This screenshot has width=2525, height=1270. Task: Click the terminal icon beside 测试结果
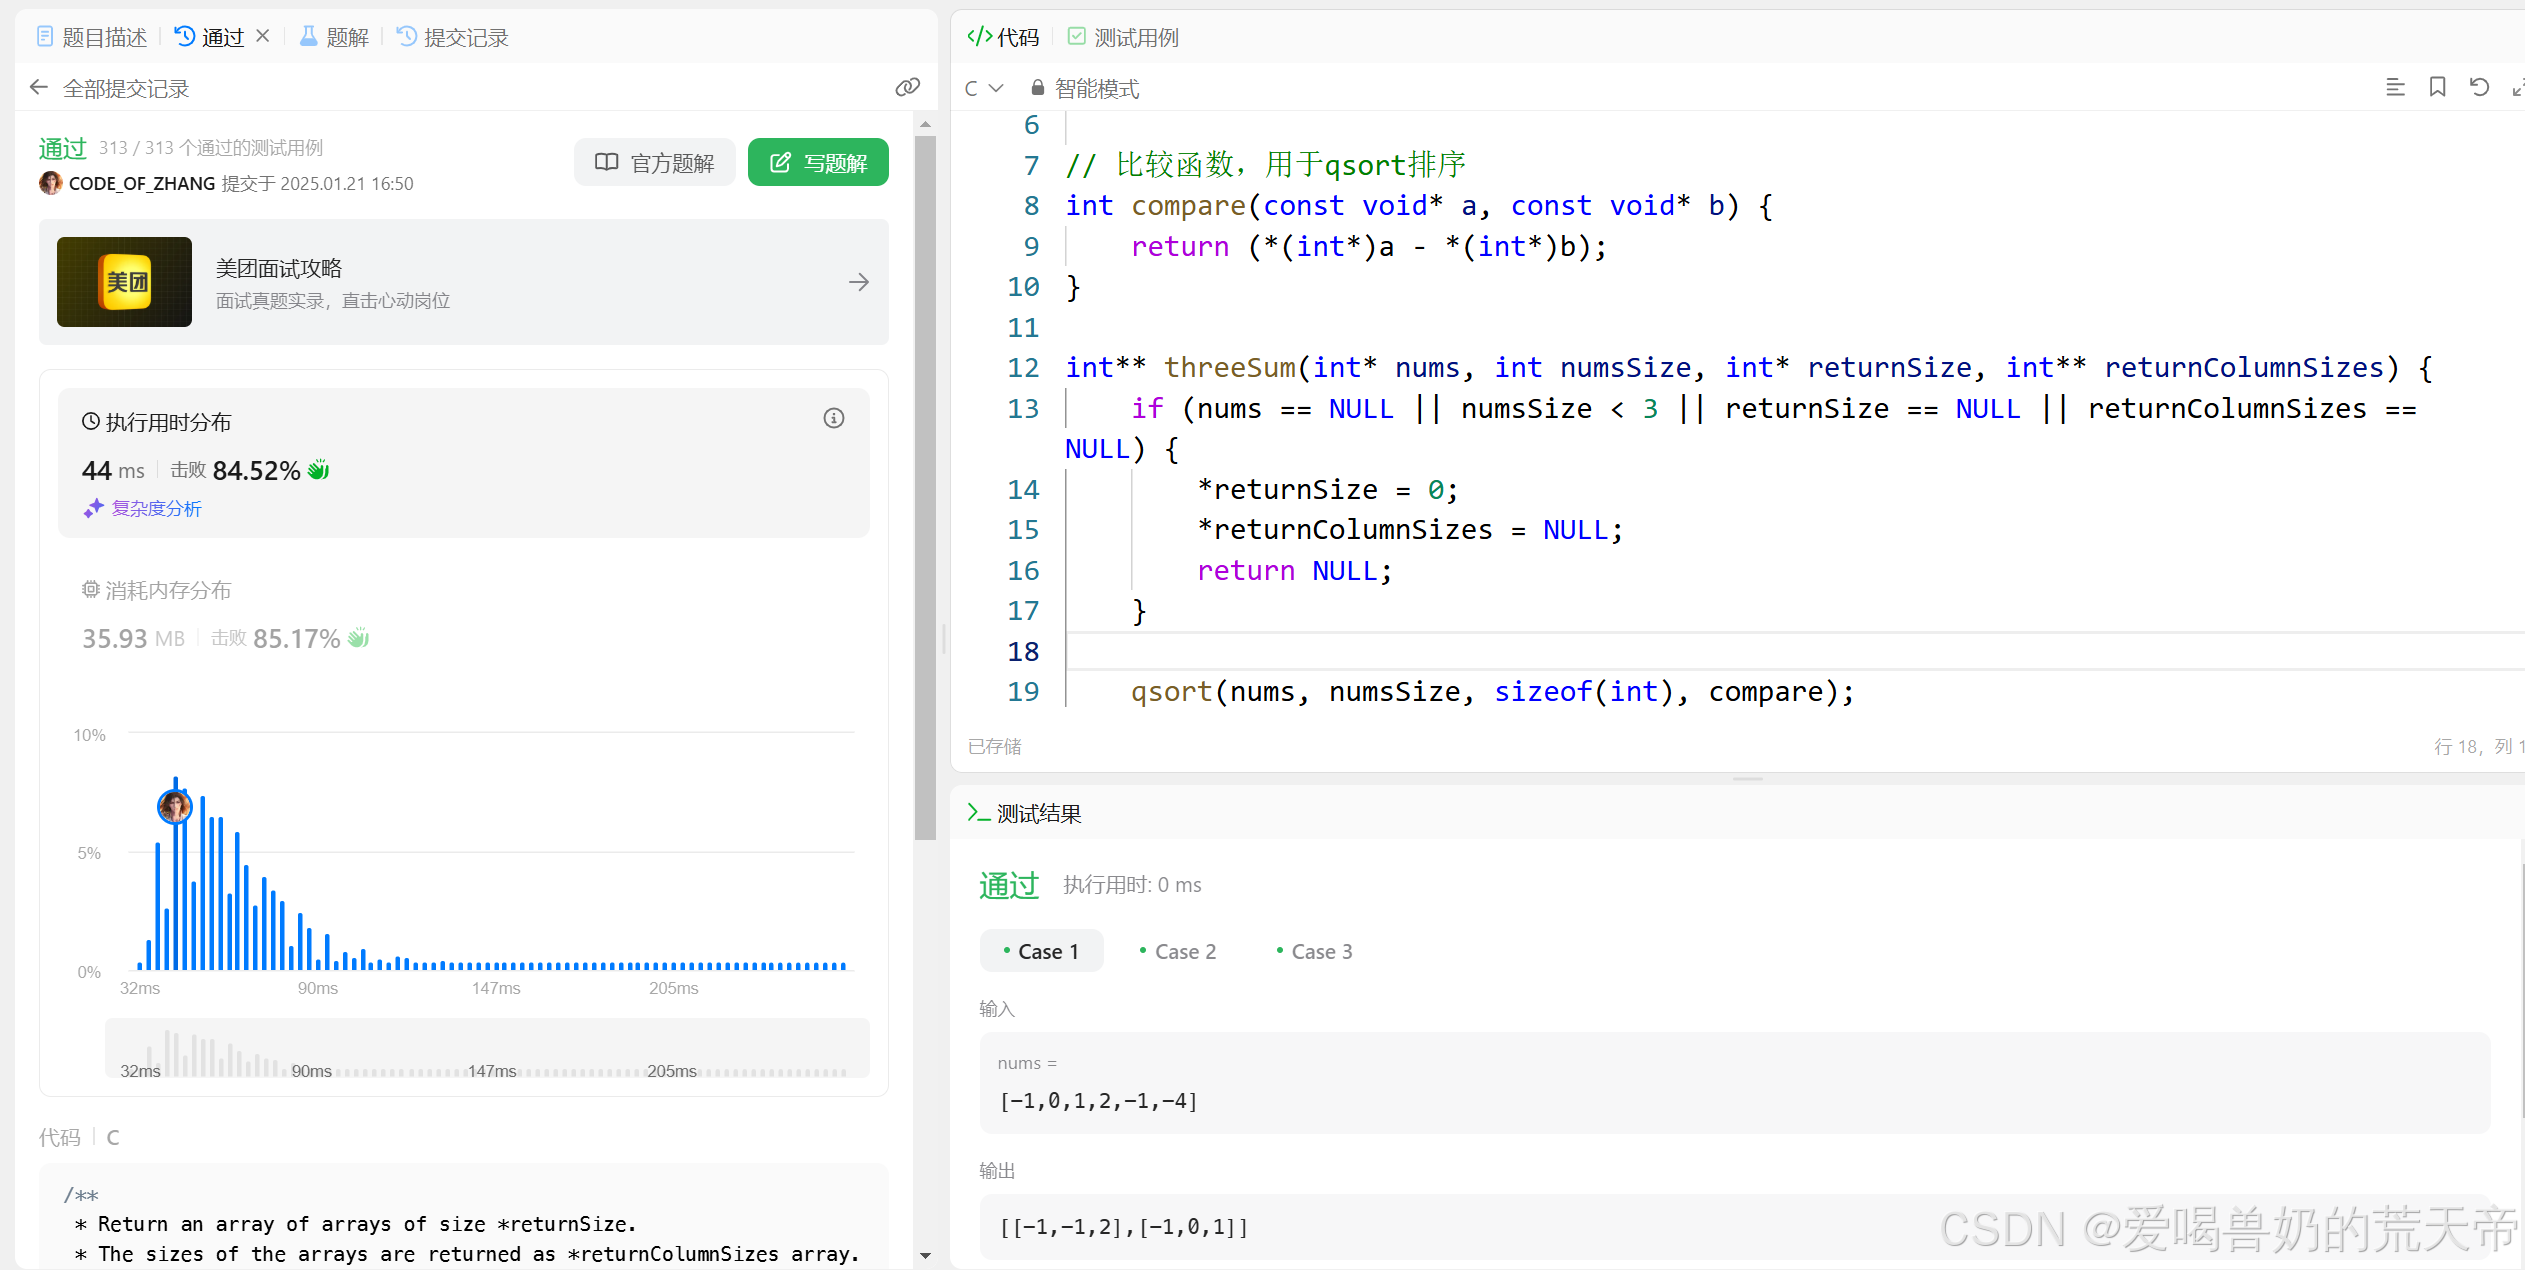[x=978, y=813]
